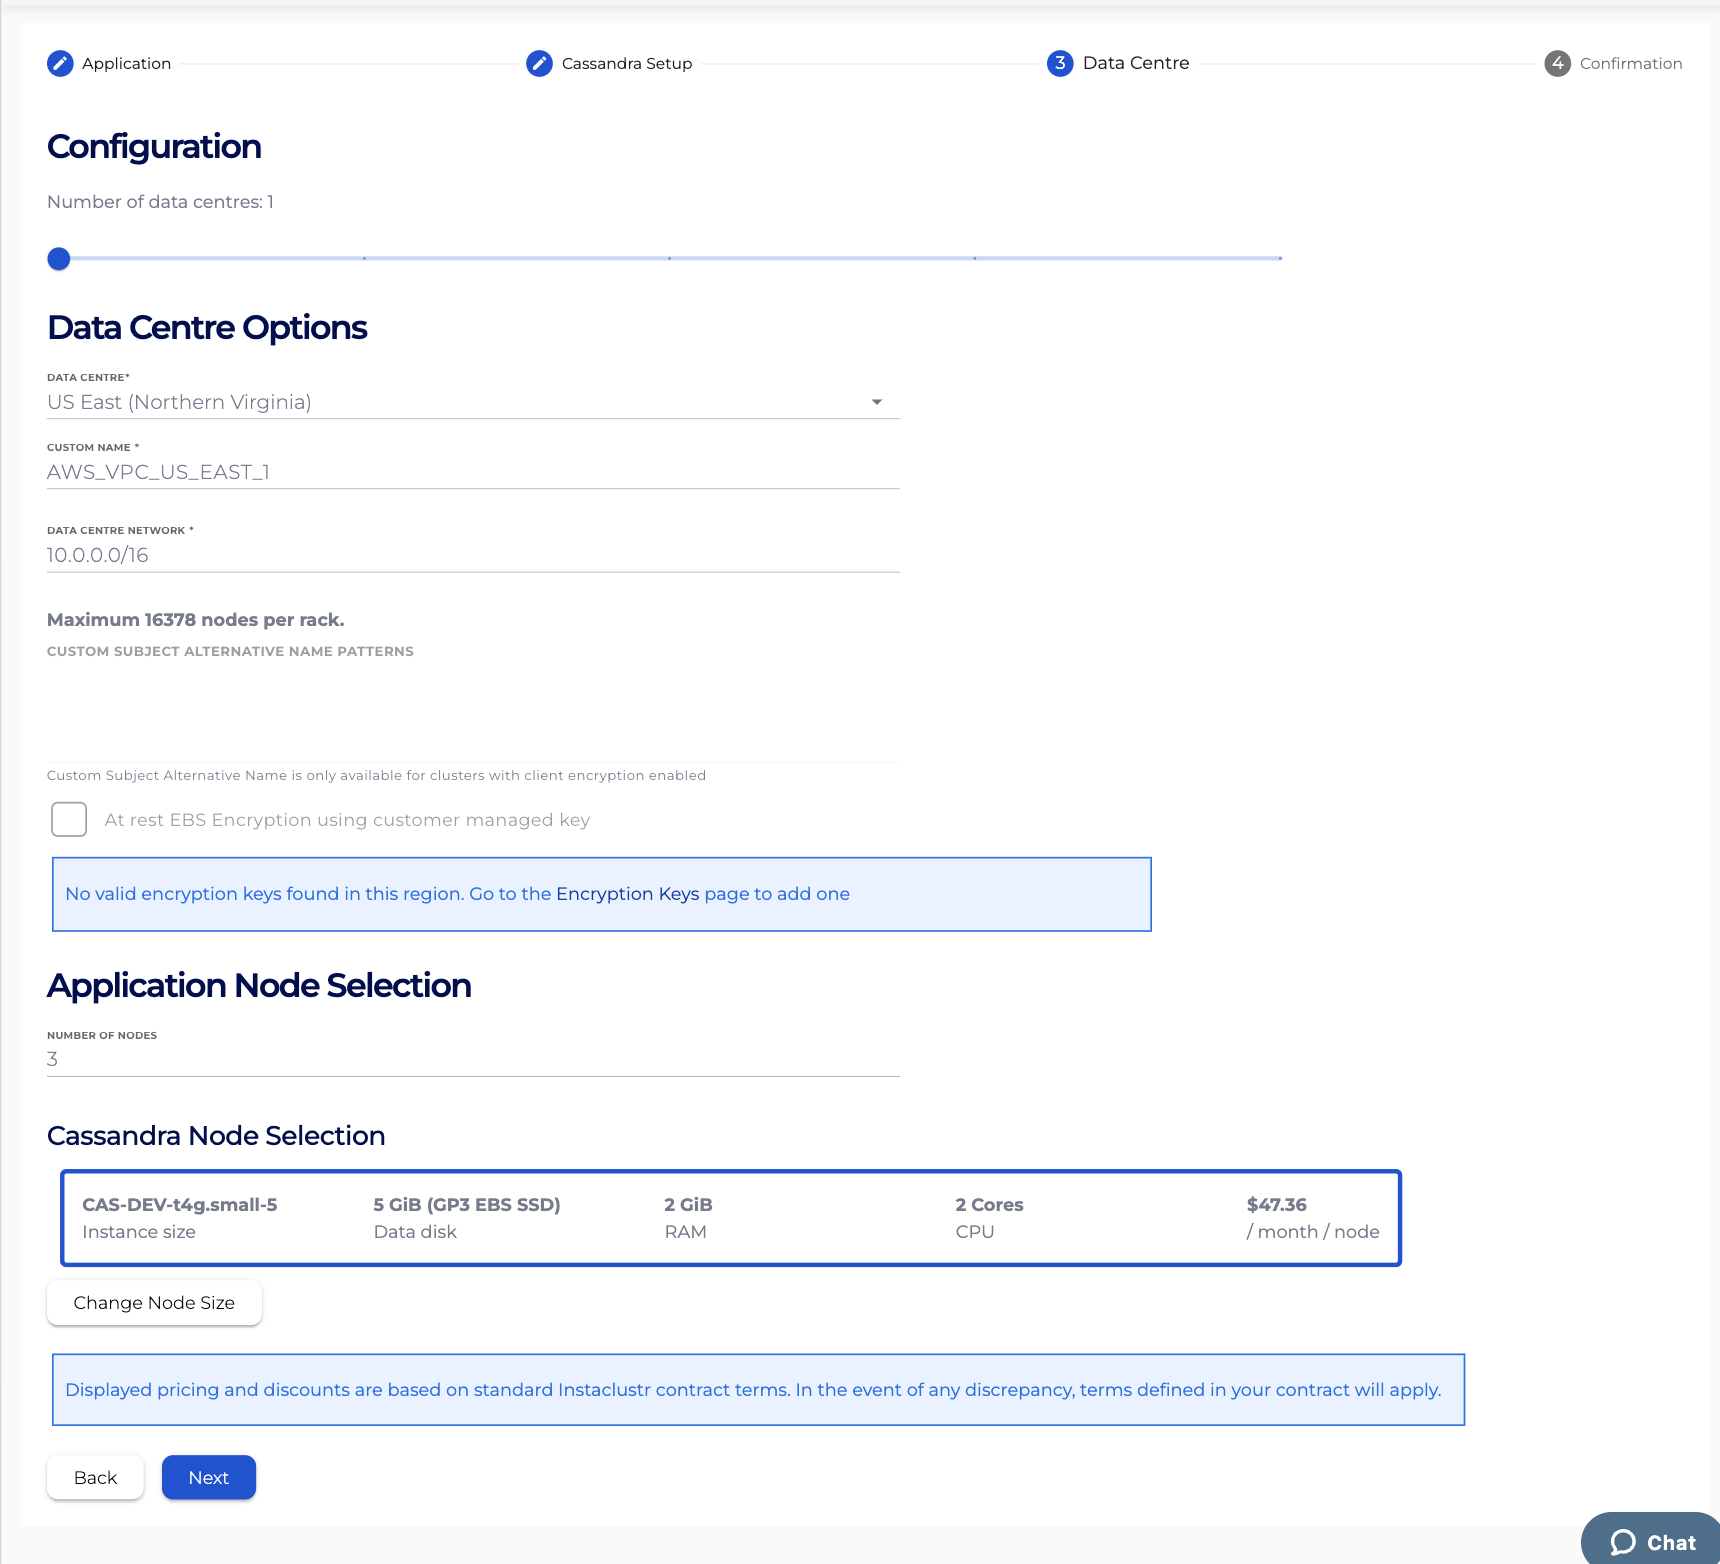This screenshot has width=1720, height=1564.
Task: Go to the Application wizard step
Action: tap(126, 63)
